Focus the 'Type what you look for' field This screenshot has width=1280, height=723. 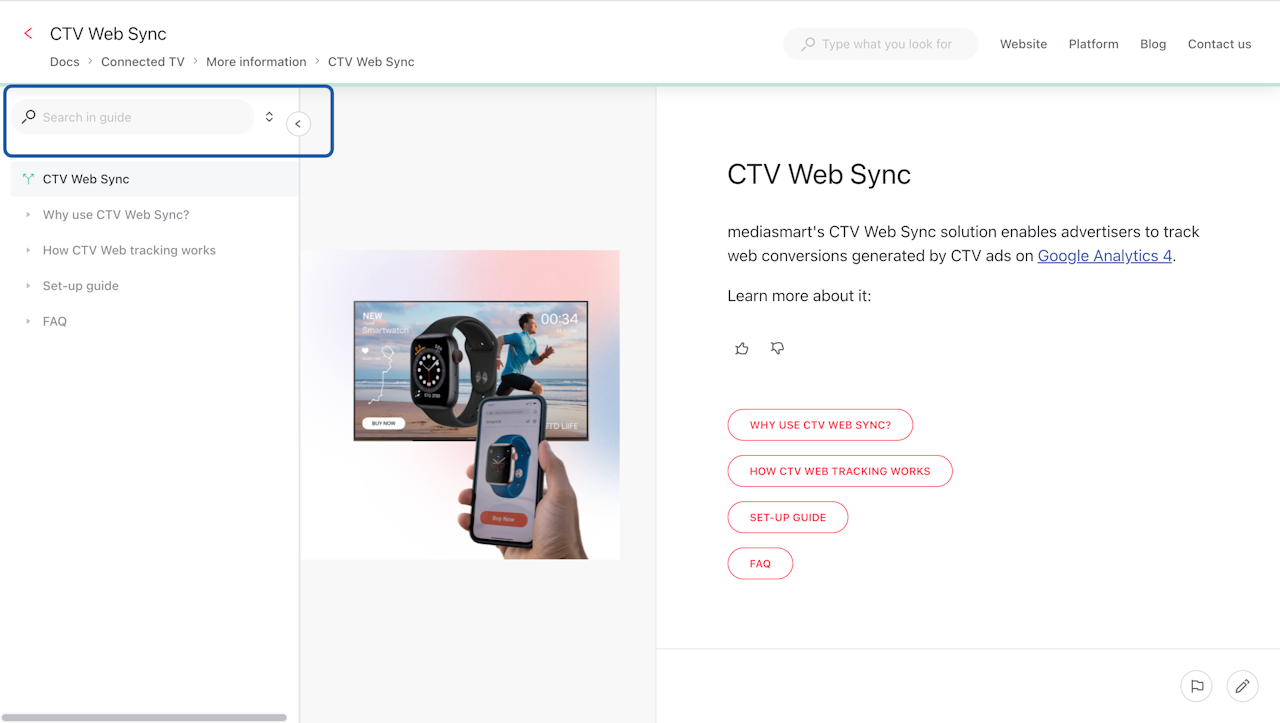(x=880, y=44)
